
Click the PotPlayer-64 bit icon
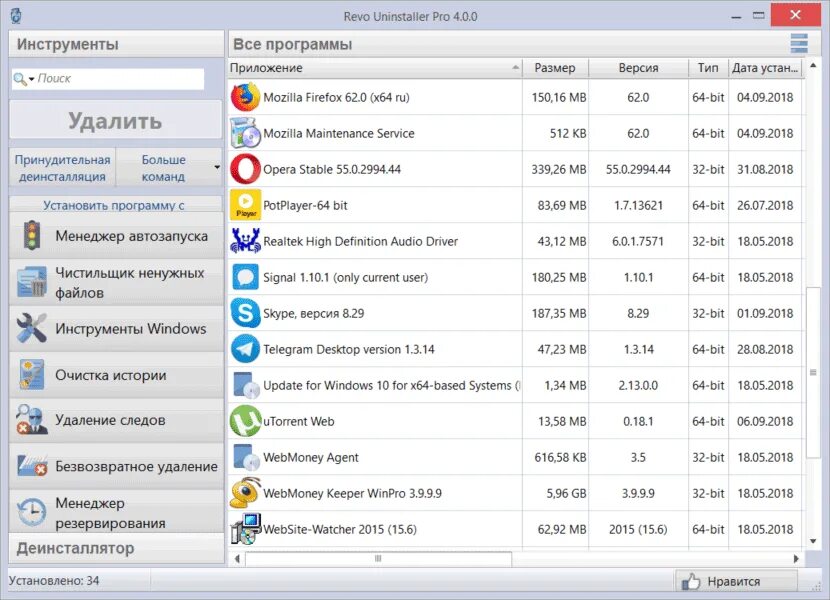coord(245,205)
